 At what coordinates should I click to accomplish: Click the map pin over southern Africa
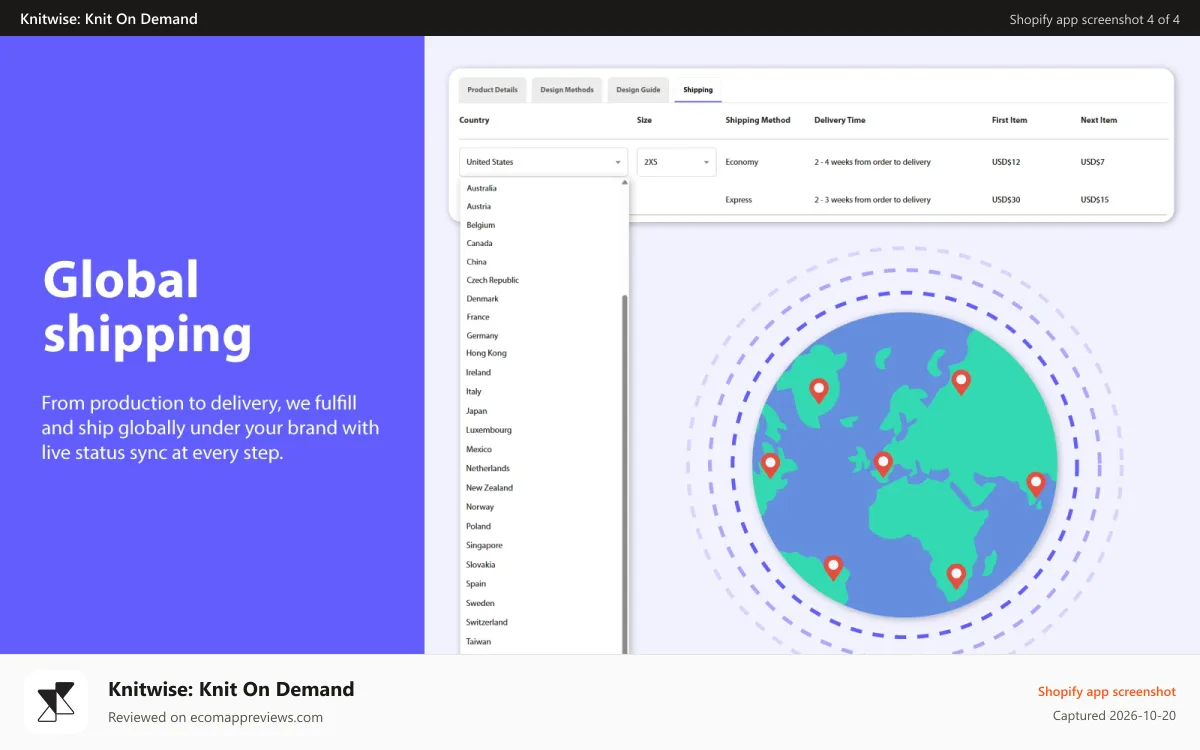click(x=956, y=576)
